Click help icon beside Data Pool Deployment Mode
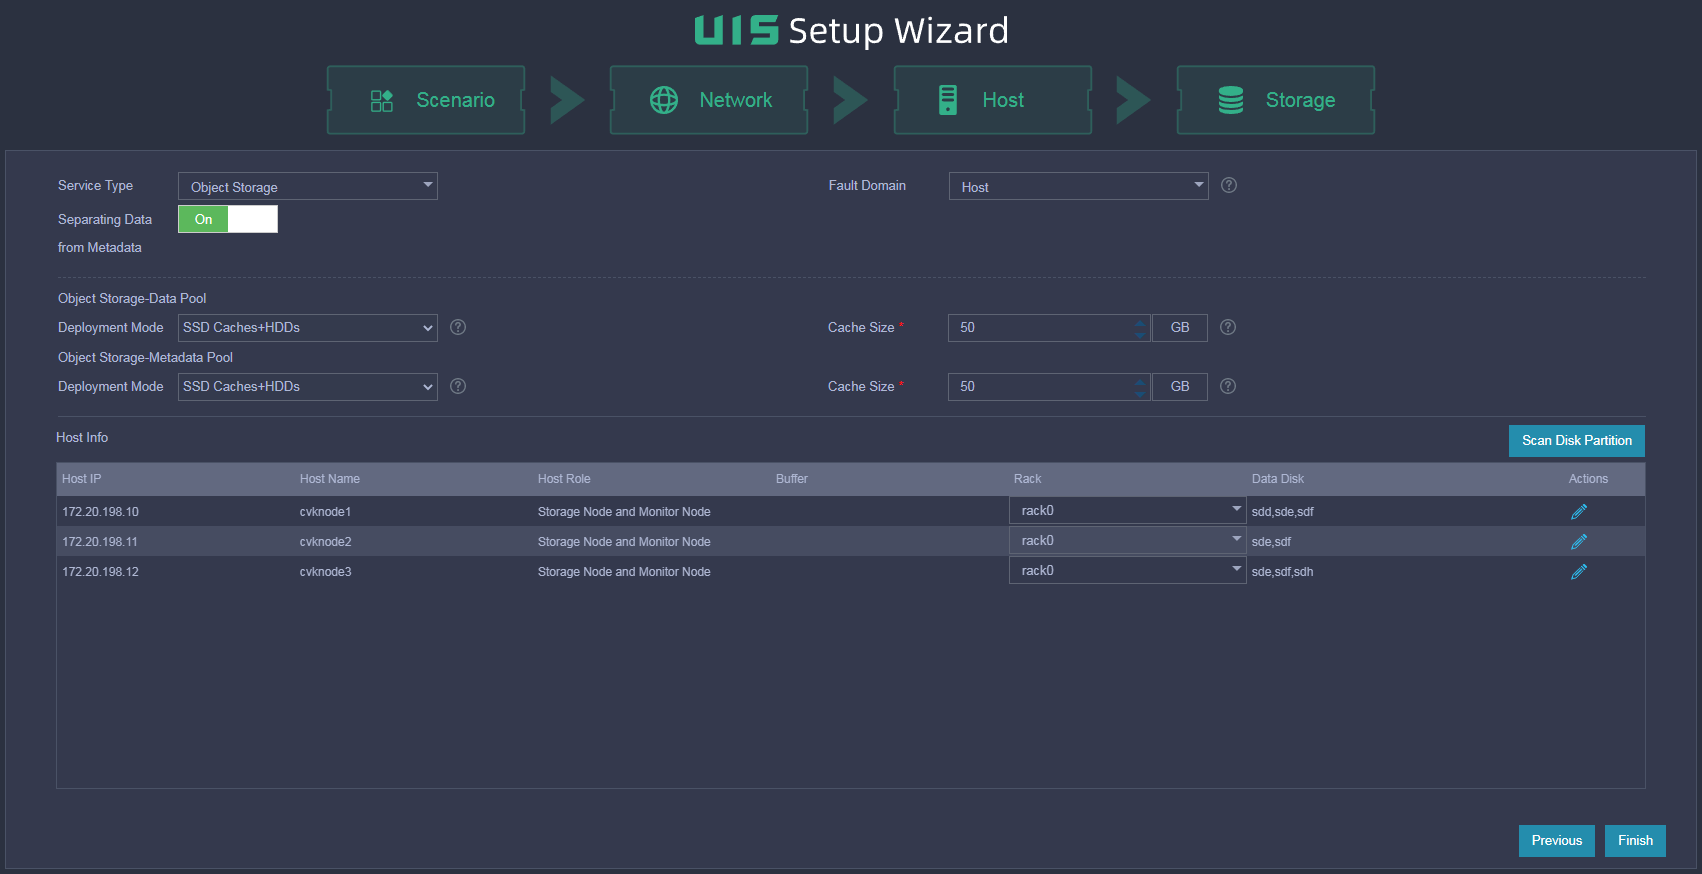The image size is (1702, 874). point(458,327)
